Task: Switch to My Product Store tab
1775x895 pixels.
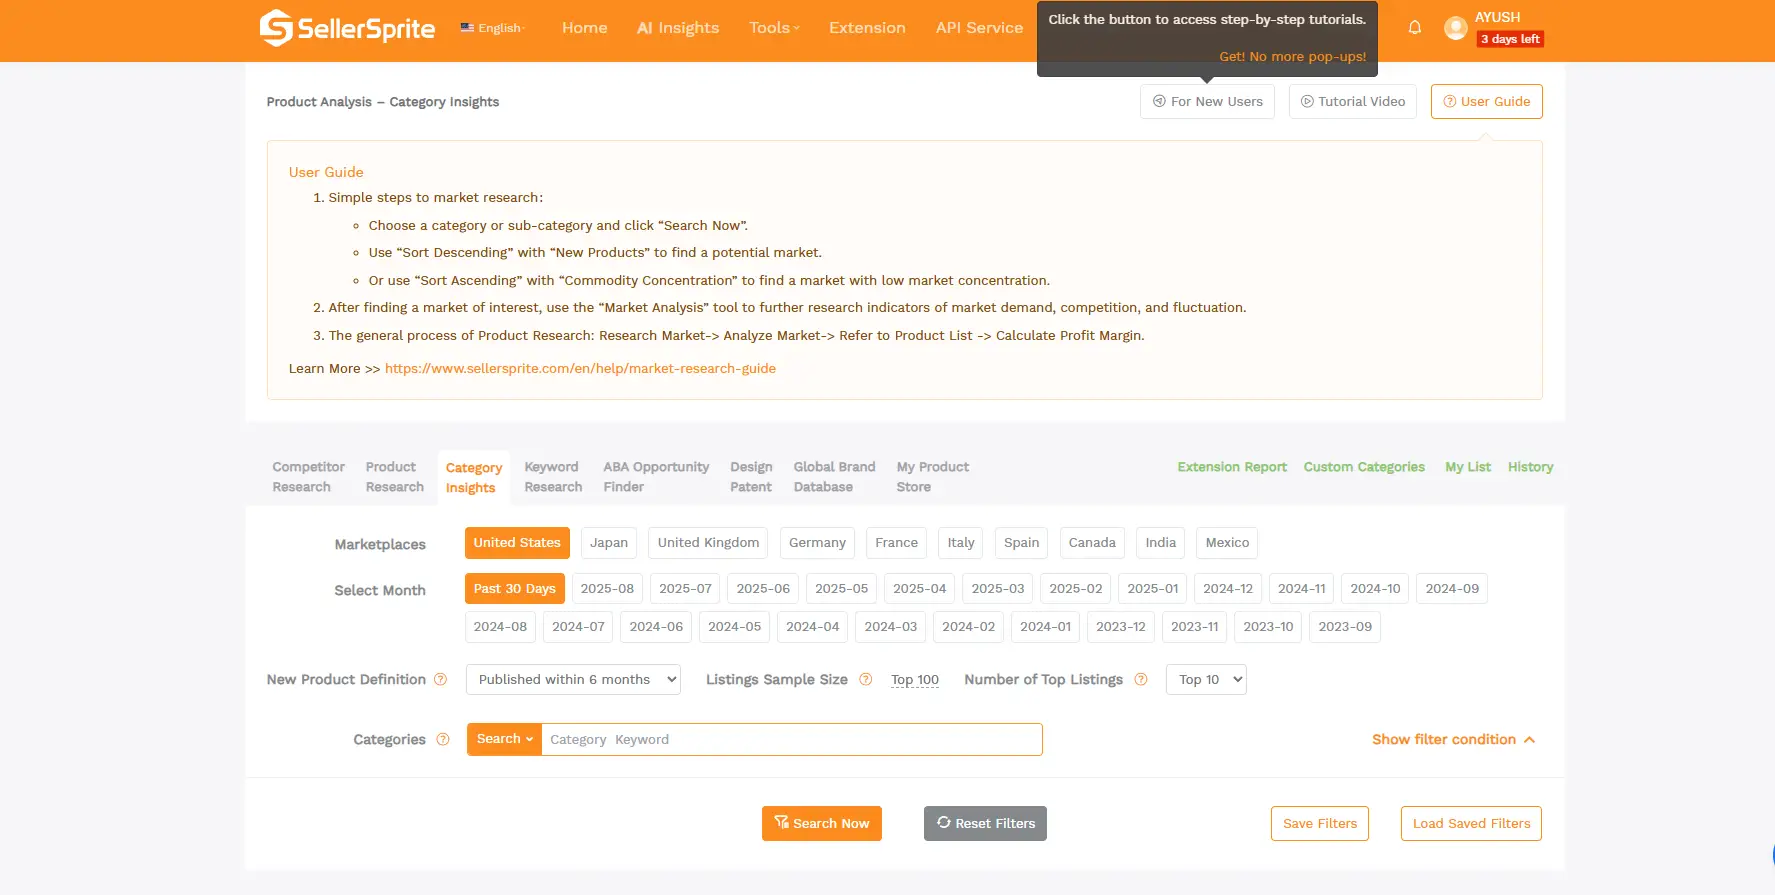Action: pyautogui.click(x=933, y=477)
